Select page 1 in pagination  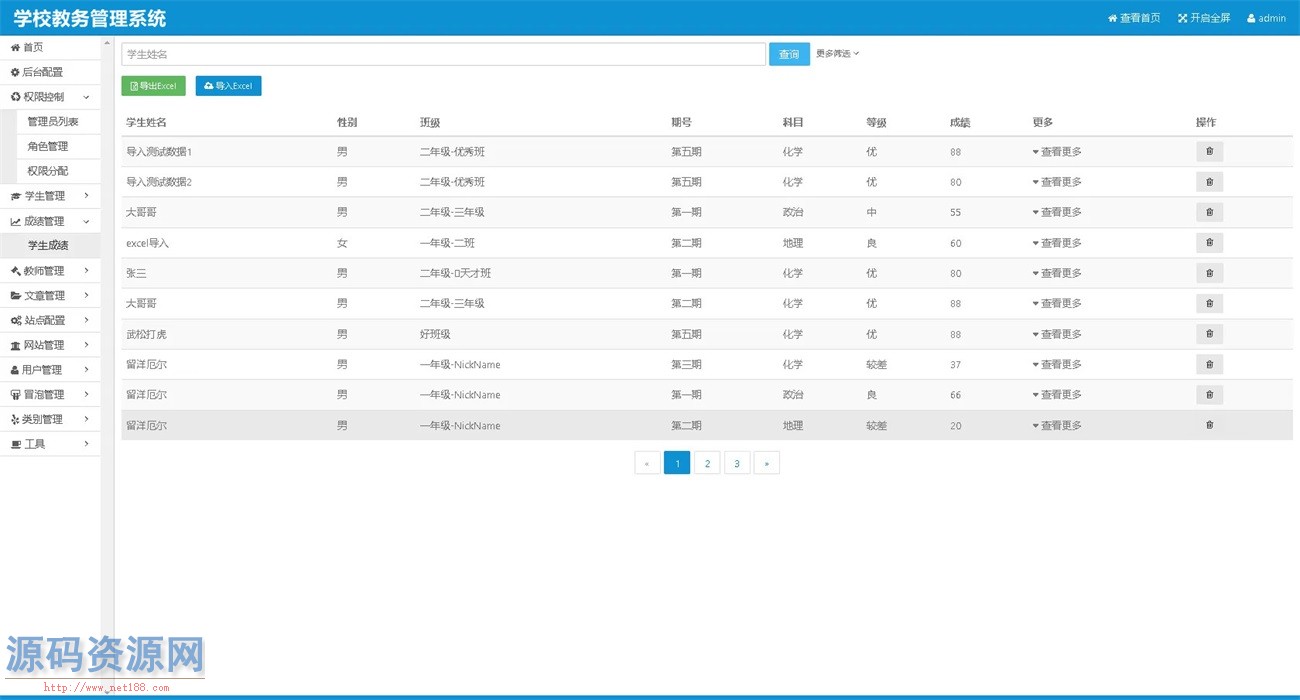677,463
